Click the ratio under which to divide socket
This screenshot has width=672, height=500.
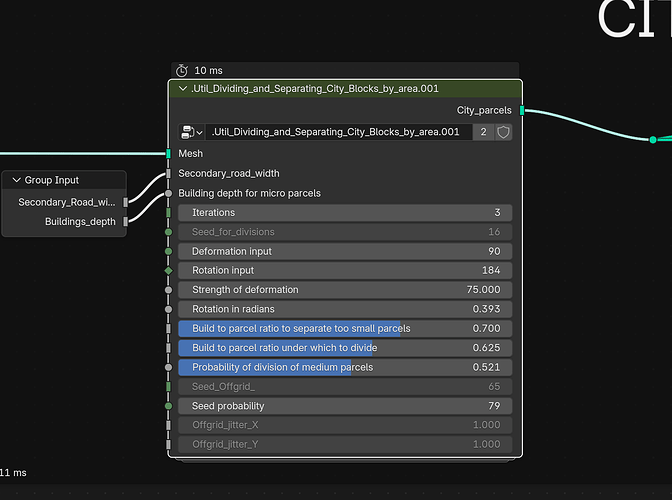click(168, 348)
